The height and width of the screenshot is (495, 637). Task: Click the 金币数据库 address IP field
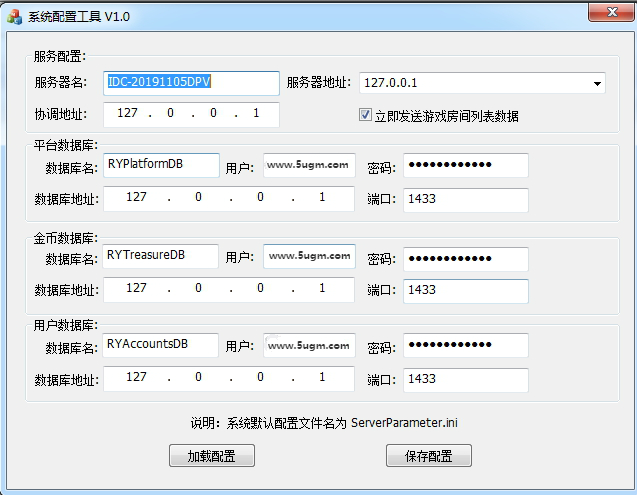coord(228,289)
